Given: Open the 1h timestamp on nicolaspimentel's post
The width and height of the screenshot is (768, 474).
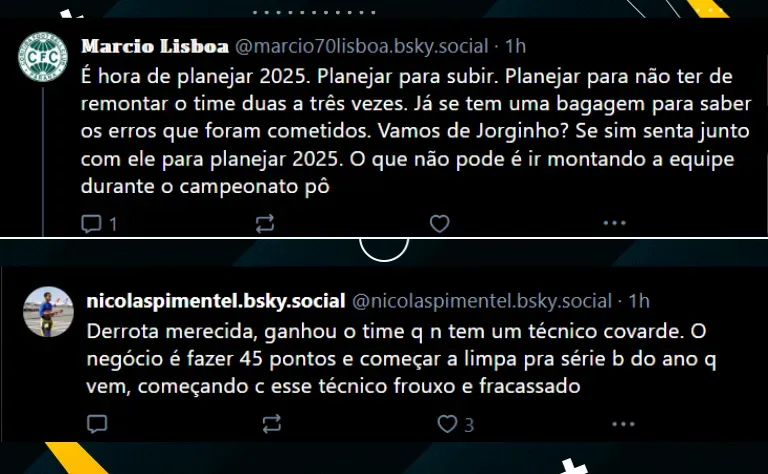Looking at the screenshot, I should tap(639, 301).
